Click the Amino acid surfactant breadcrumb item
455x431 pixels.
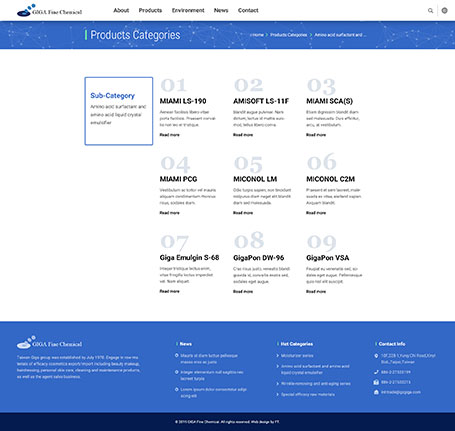340,35
